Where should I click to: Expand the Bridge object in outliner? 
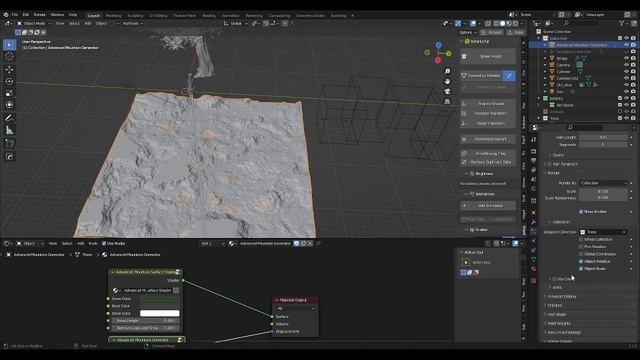[x=545, y=58]
